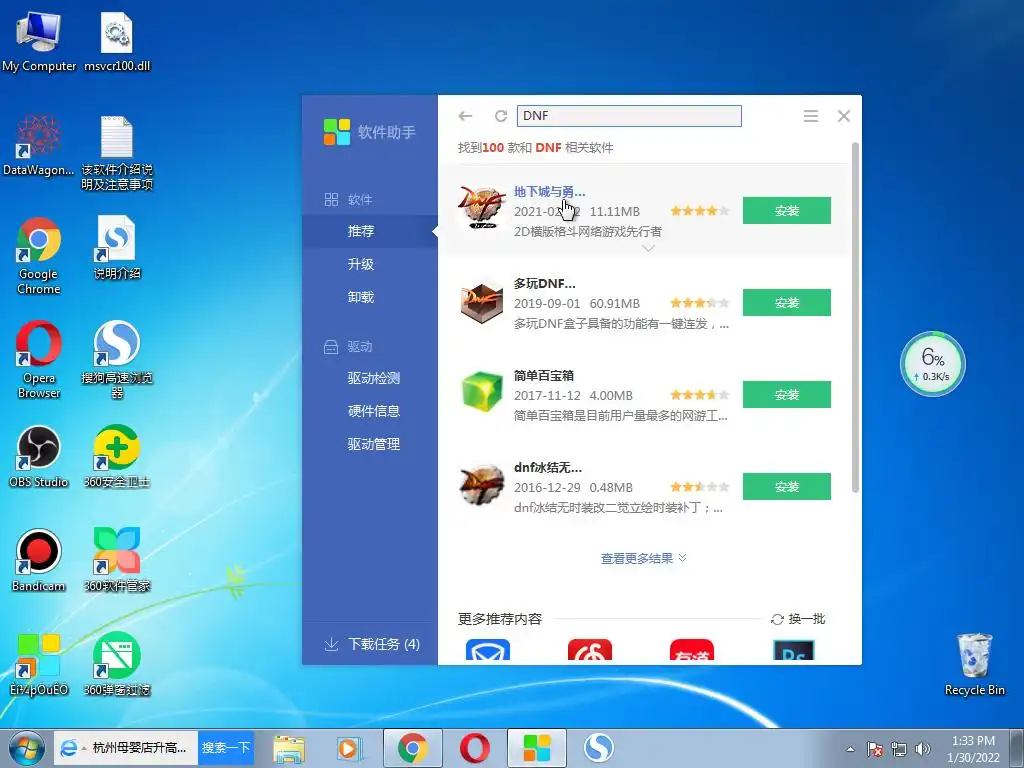The height and width of the screenshot is (768, 1024).
Task: Select 360弹窗过滤 desktop shortcut
Action: pos(117,664)
